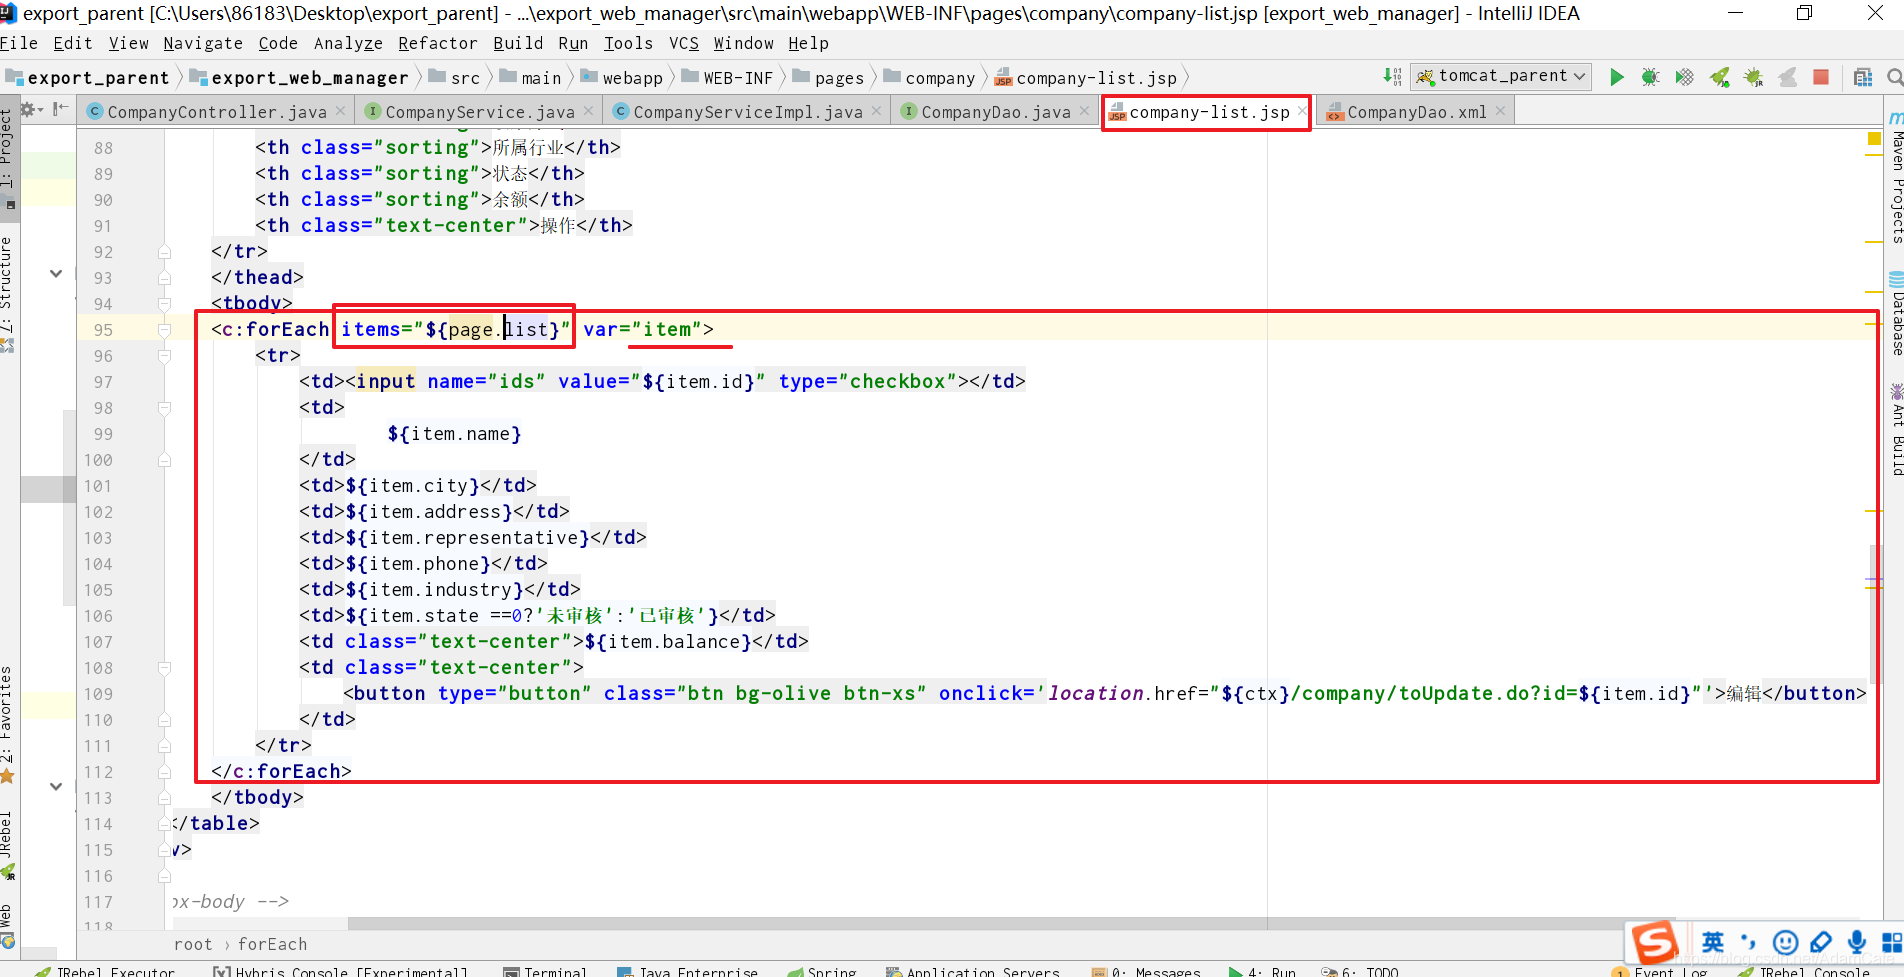This screenshot has width=1904, height=977.
Task: Close the CompanyController.java tab
Action: (341, 111)
